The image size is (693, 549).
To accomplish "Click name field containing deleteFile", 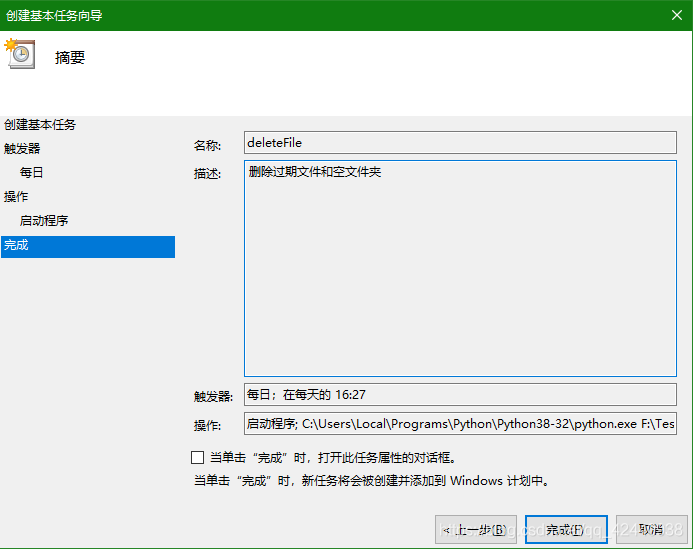I will click(460, 142).
